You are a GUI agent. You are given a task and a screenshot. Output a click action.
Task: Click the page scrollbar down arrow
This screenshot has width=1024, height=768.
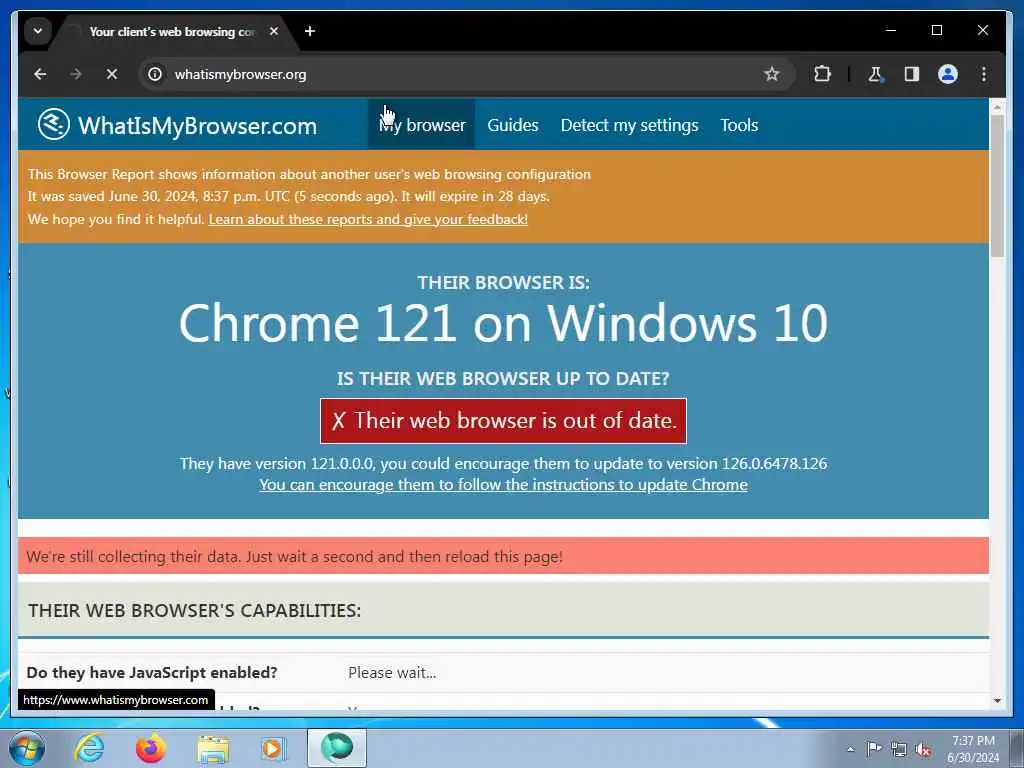point(997,701)
